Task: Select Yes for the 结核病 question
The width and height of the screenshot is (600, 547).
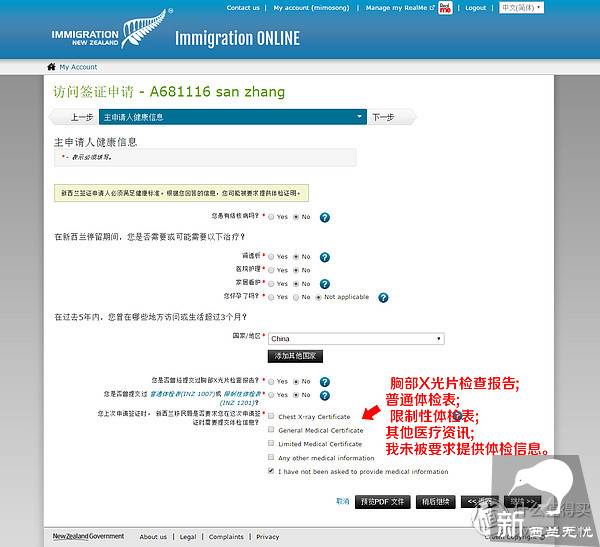Action: pos(271,217)
